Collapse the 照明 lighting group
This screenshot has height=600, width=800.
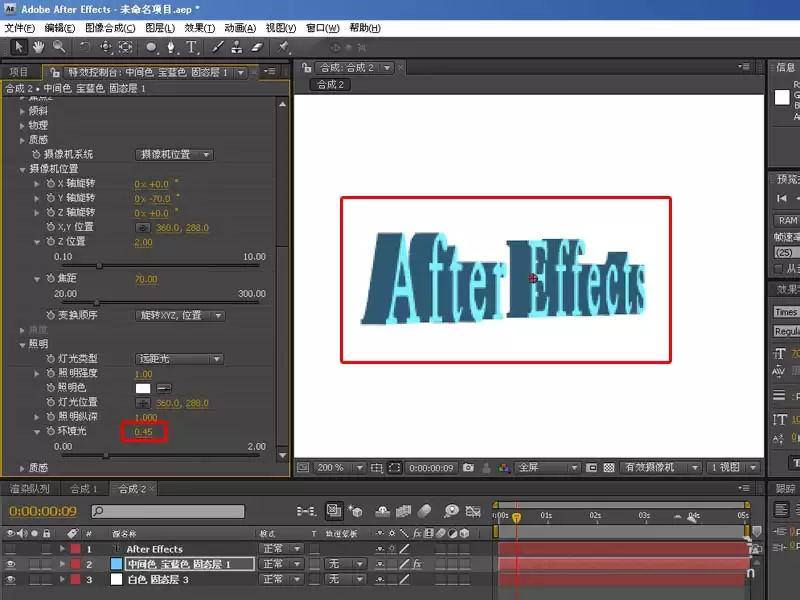(22, 344)
